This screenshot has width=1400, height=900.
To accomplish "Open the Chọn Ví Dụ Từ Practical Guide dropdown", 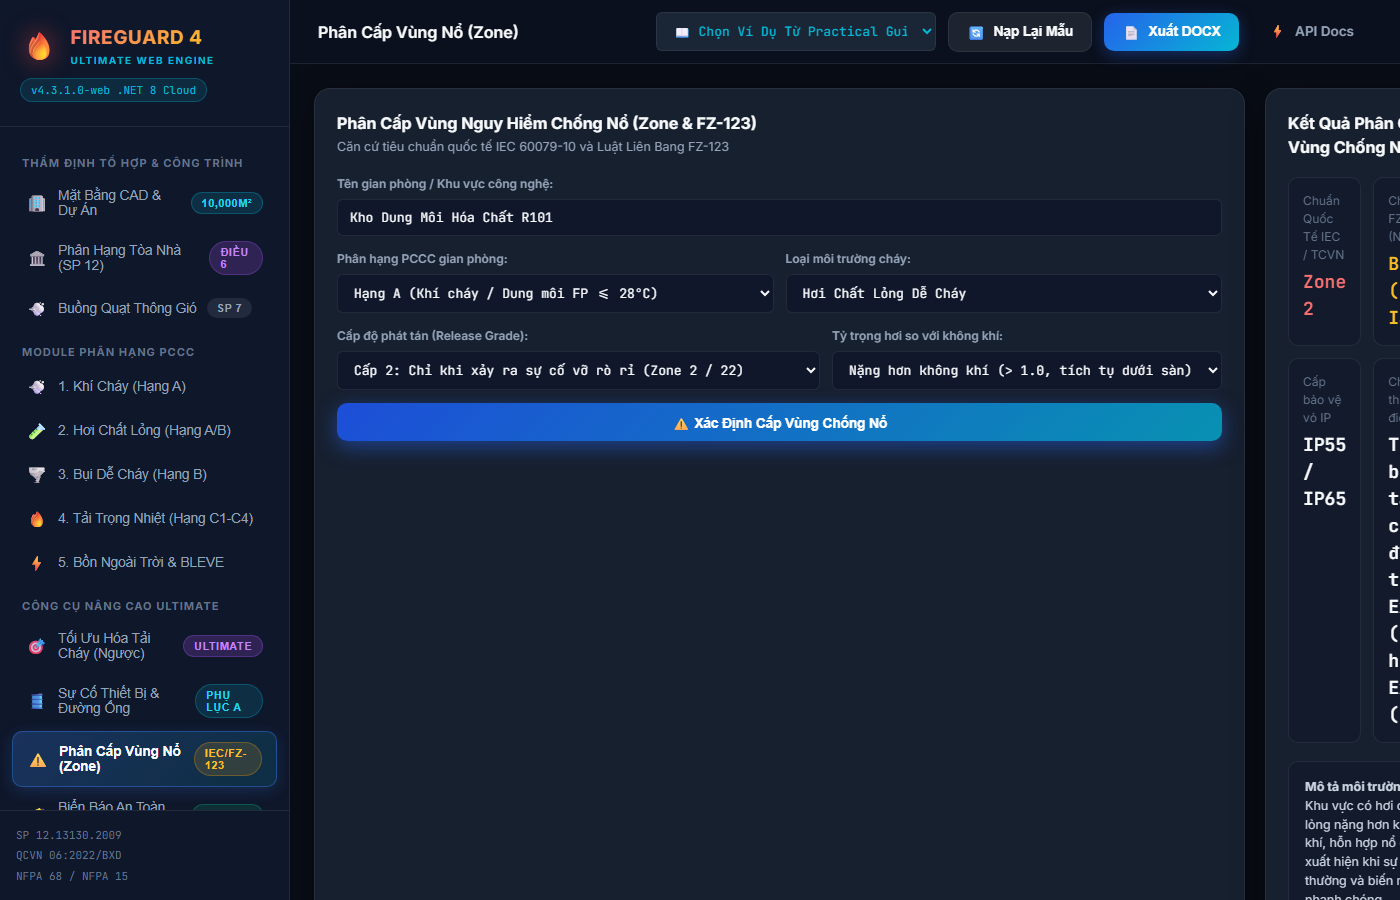I will (796, 31).
